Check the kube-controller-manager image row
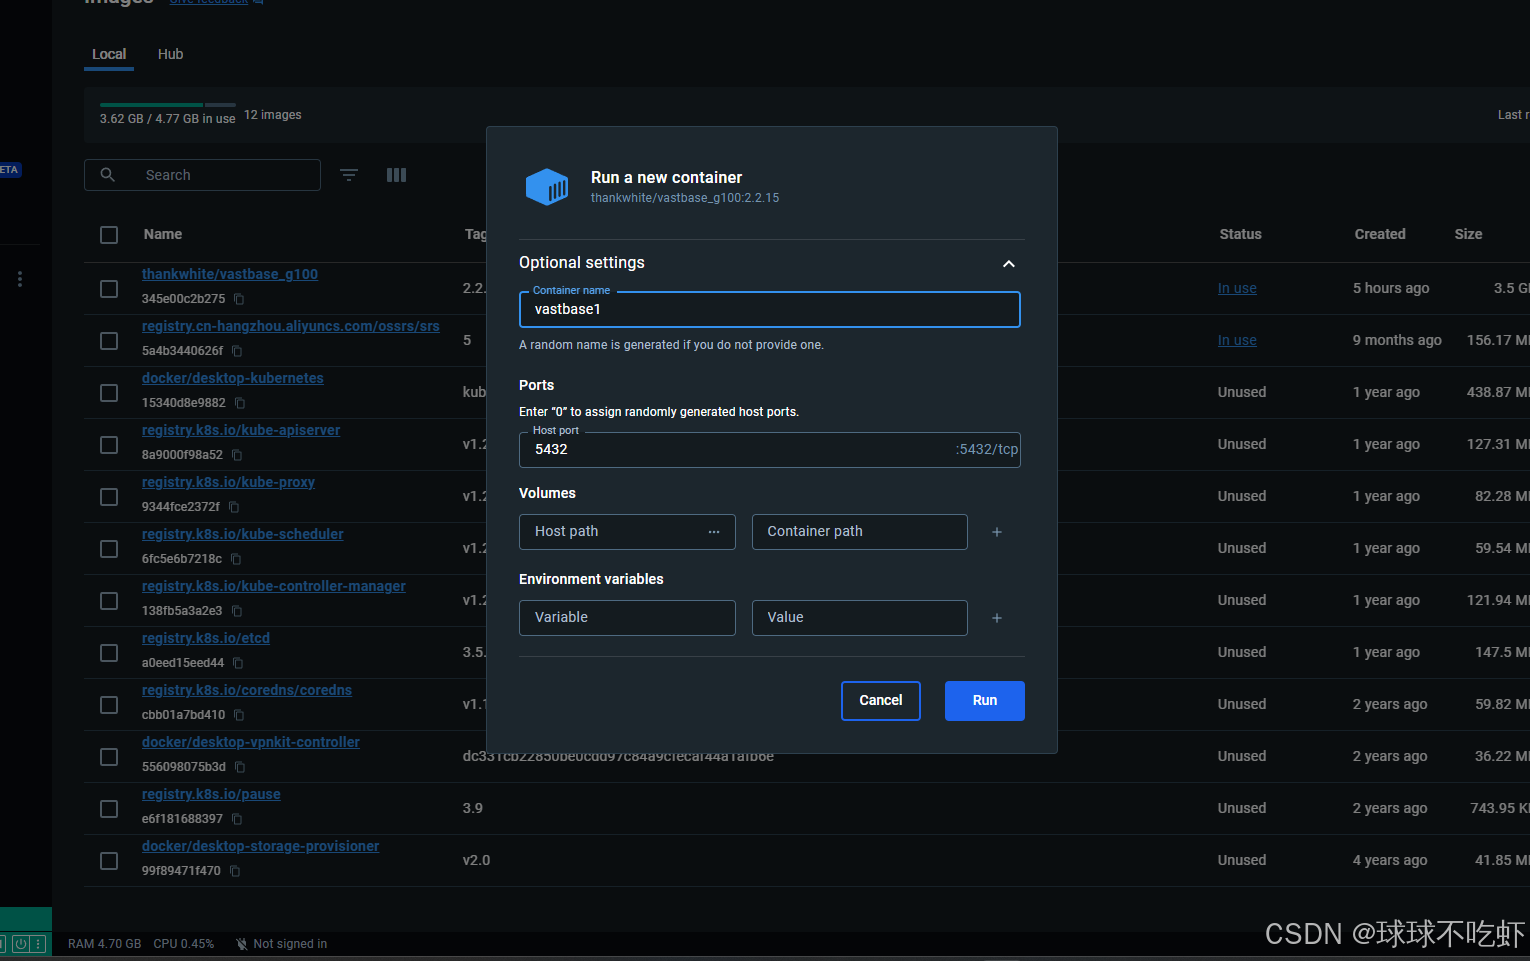This screenshot has width=1530, height=961. coord(109,601)
